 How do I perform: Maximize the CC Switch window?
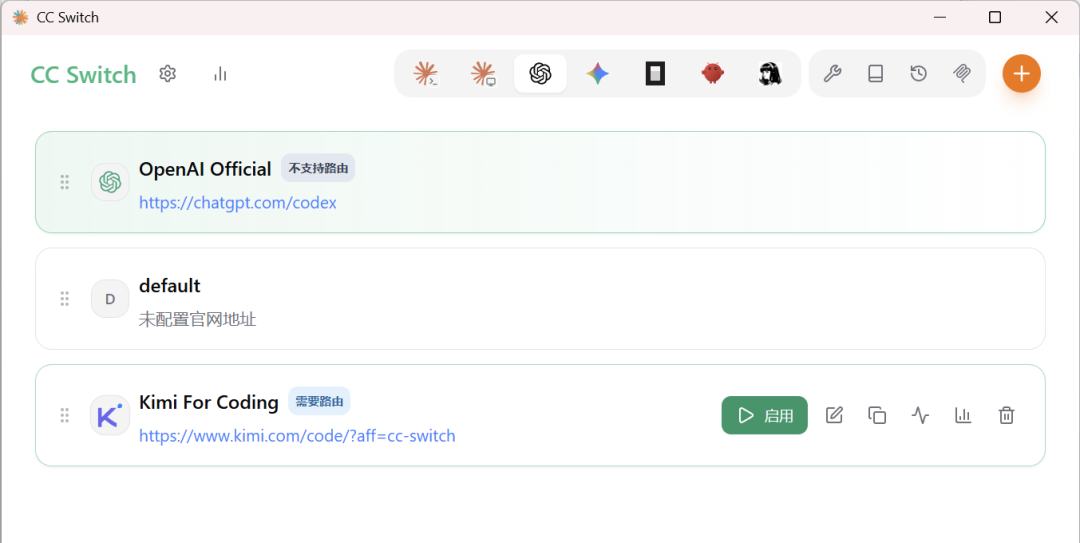(x=995, y=17)
